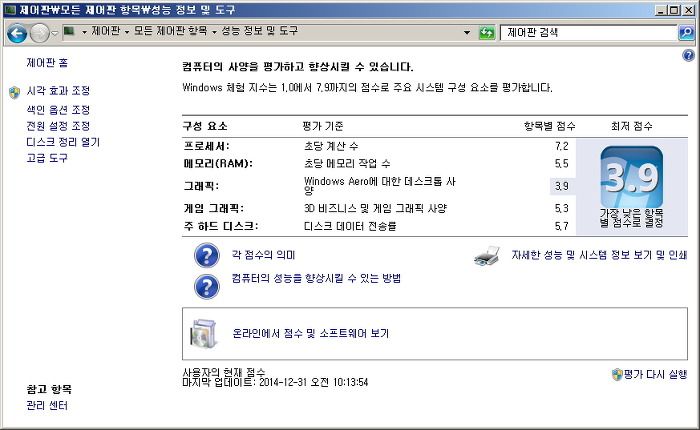Click the 구성 요소 column header
This screenshot has height=430, width=700.
[205, 126]
